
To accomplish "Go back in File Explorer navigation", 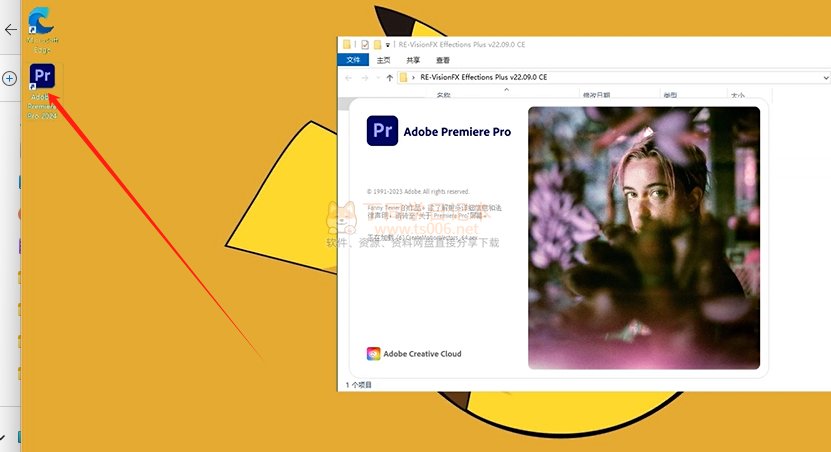I will [x=348, y=77].
